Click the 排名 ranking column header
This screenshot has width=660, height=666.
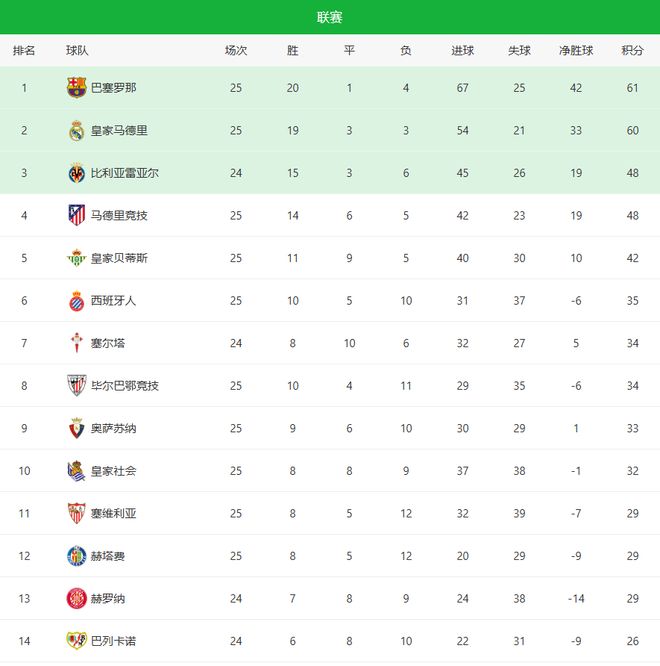[x=24, y=50]
